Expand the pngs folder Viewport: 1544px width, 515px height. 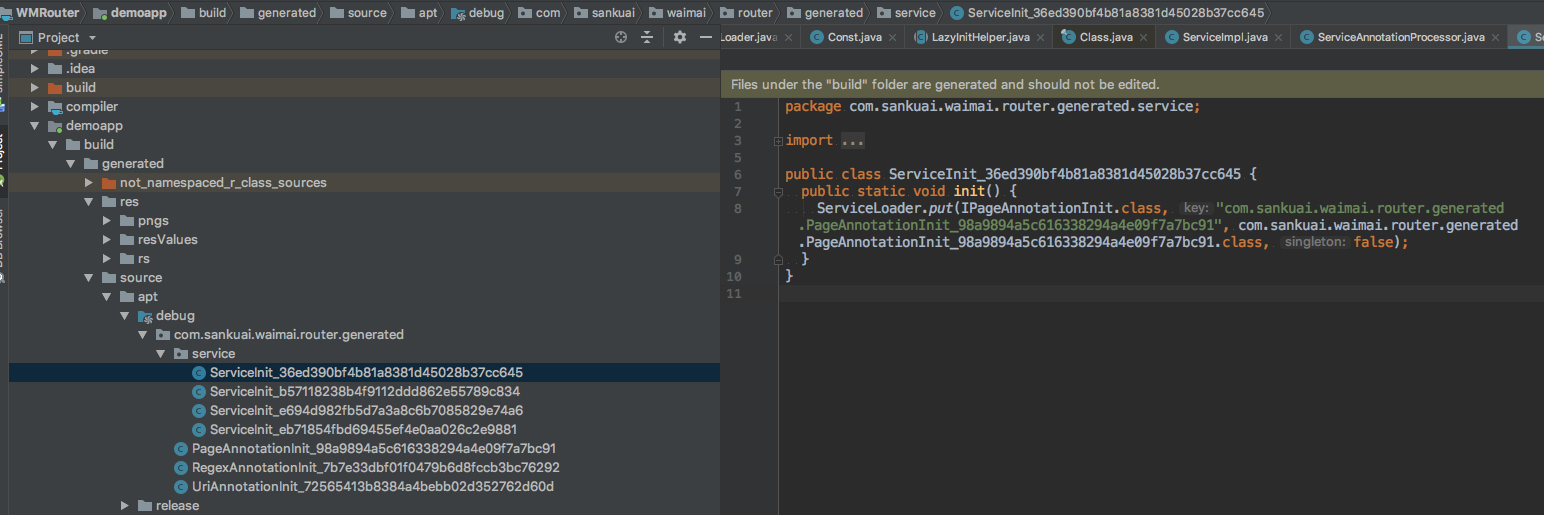point(107,220)
